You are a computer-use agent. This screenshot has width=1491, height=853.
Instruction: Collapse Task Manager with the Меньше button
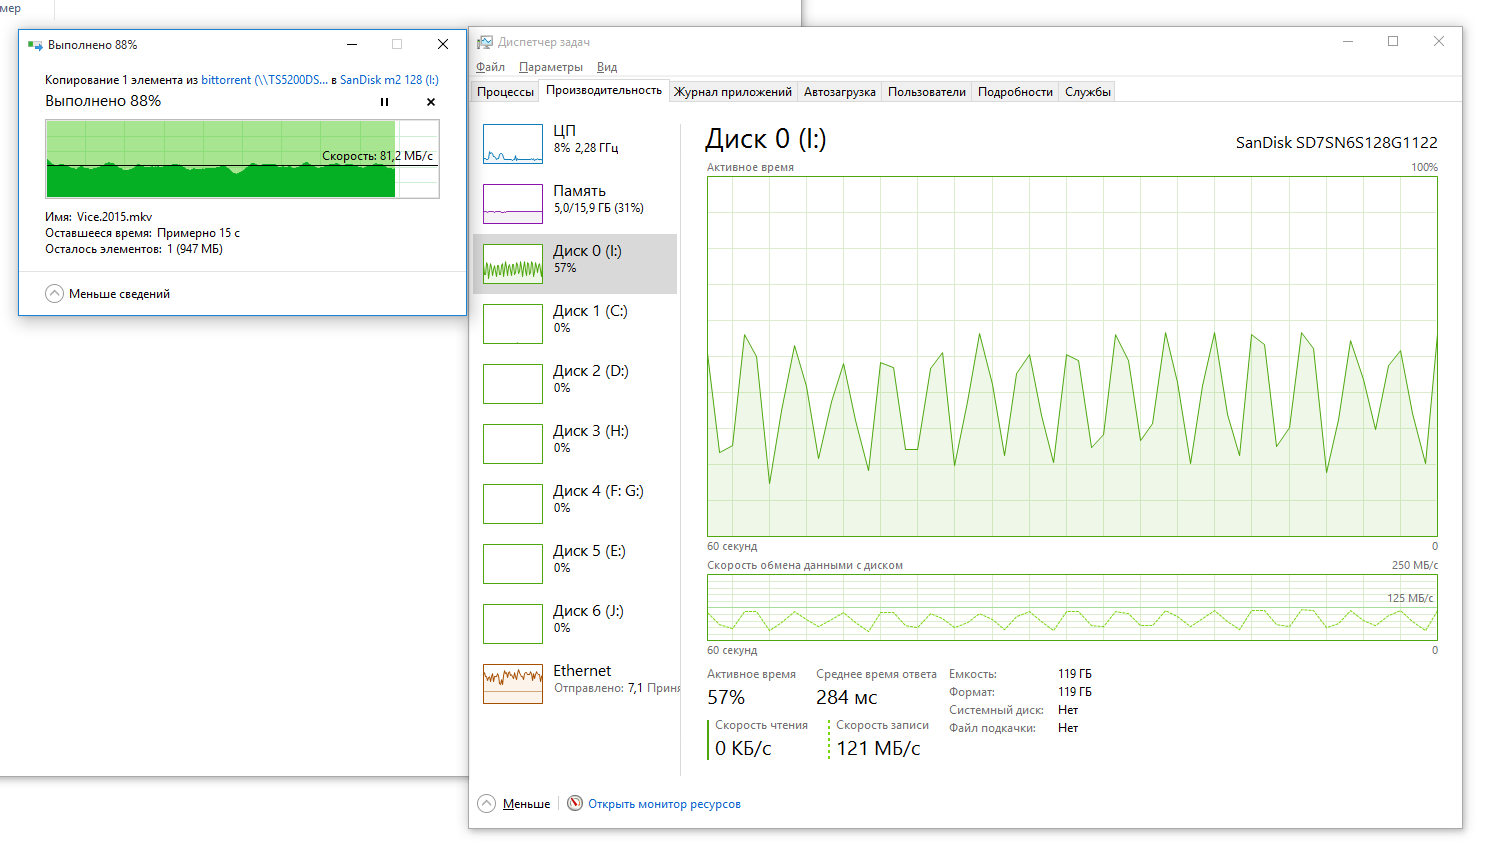tap(514, 804)
